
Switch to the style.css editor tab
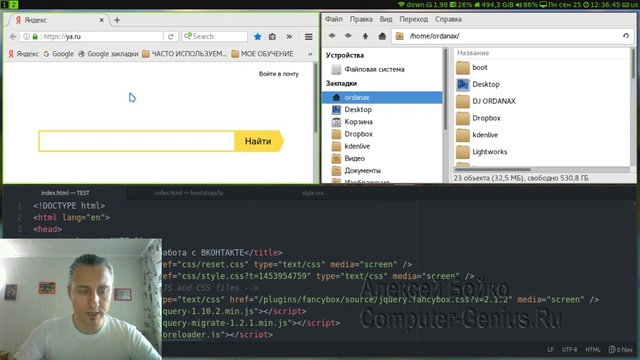point(313,193)
